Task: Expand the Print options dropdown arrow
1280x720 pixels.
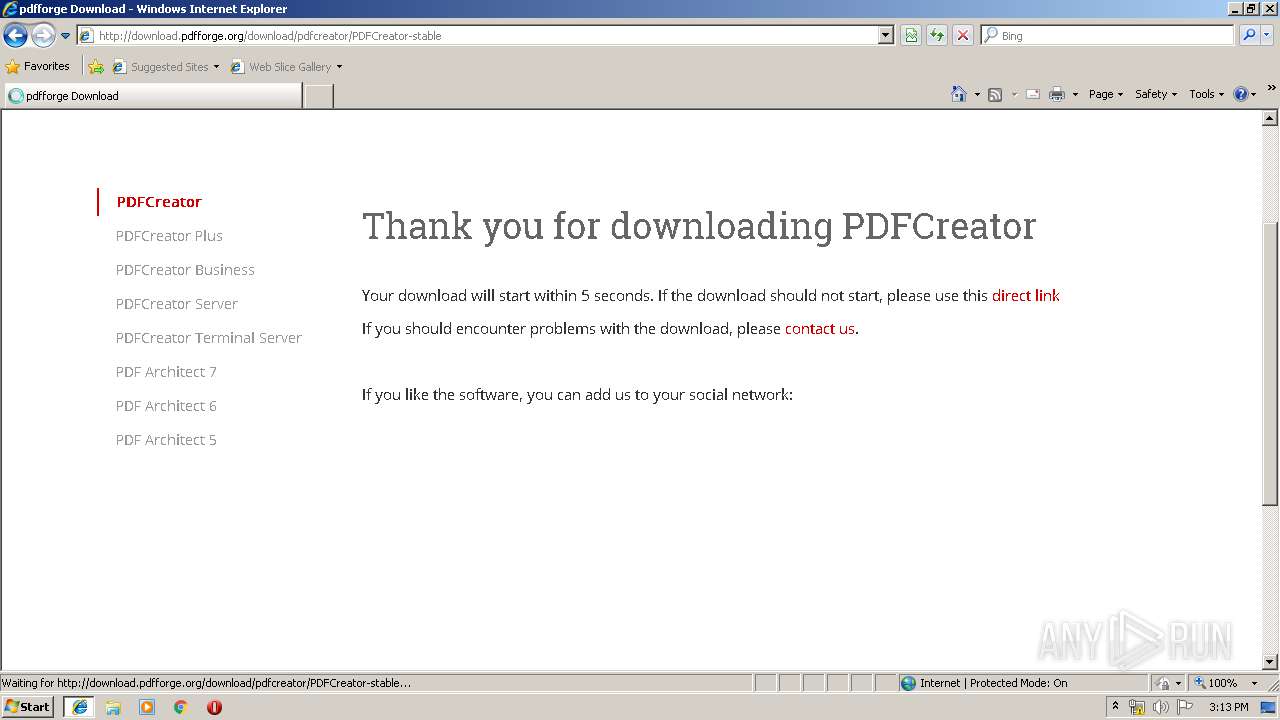Action: pos(1075,94)
